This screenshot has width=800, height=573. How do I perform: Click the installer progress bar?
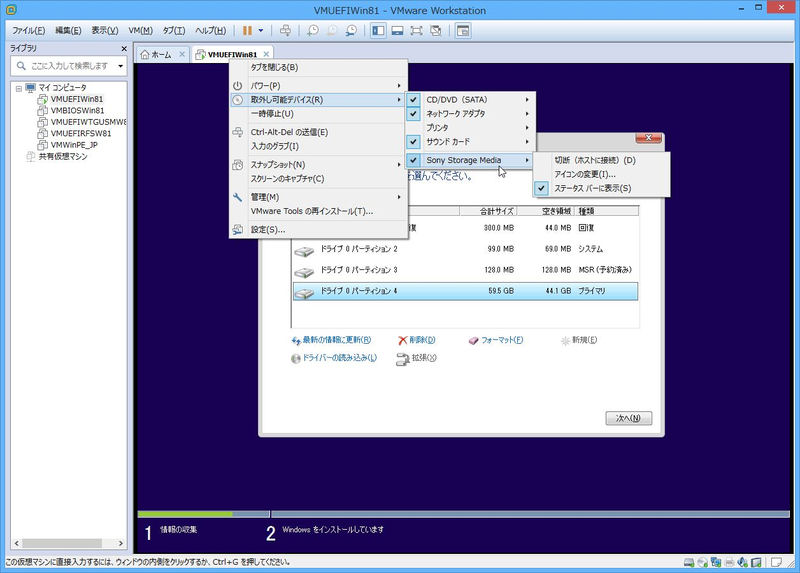(x=463, y=514)
